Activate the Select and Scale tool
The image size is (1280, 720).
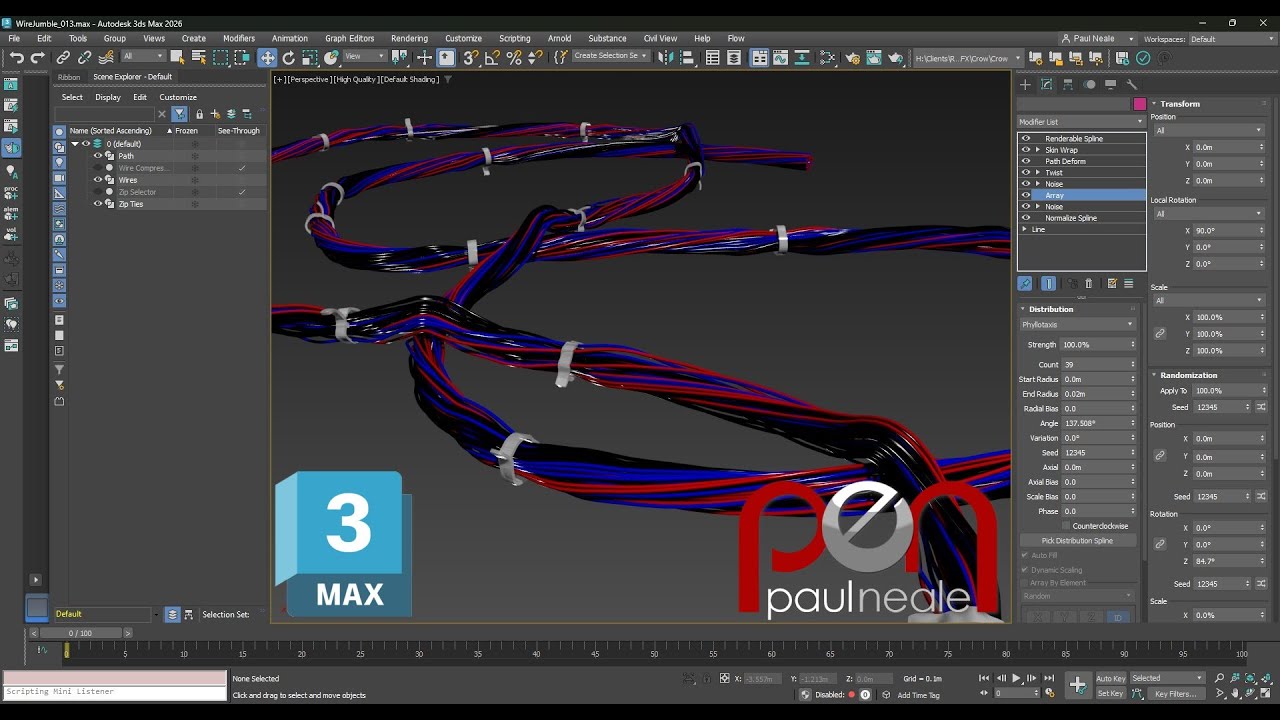310,58
